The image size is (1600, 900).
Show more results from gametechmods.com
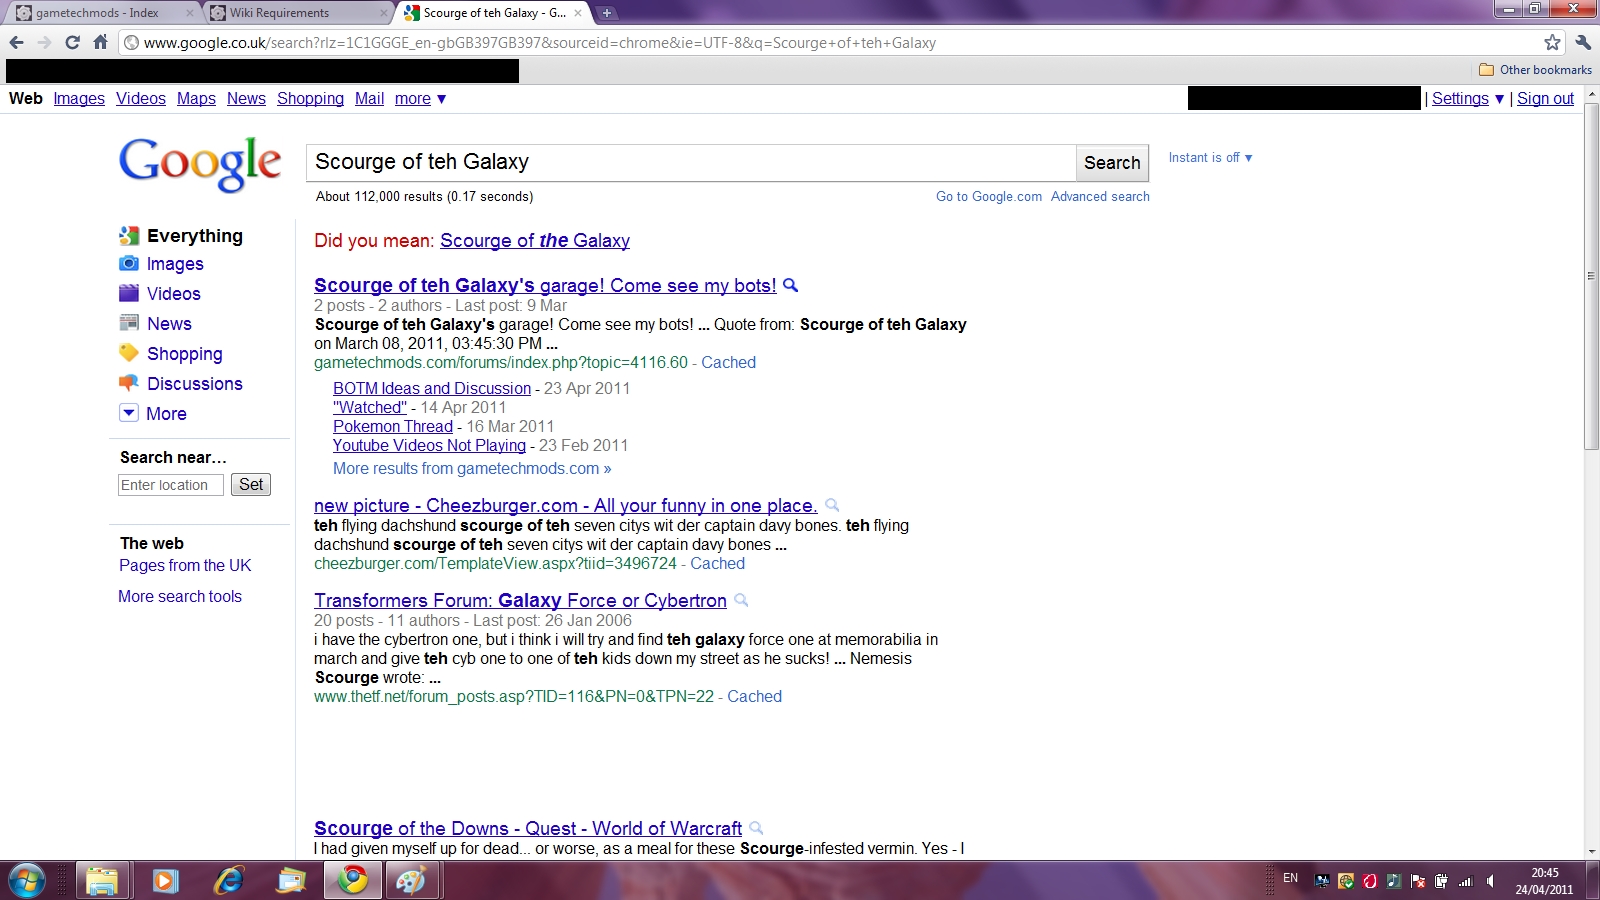pos(472,468)
